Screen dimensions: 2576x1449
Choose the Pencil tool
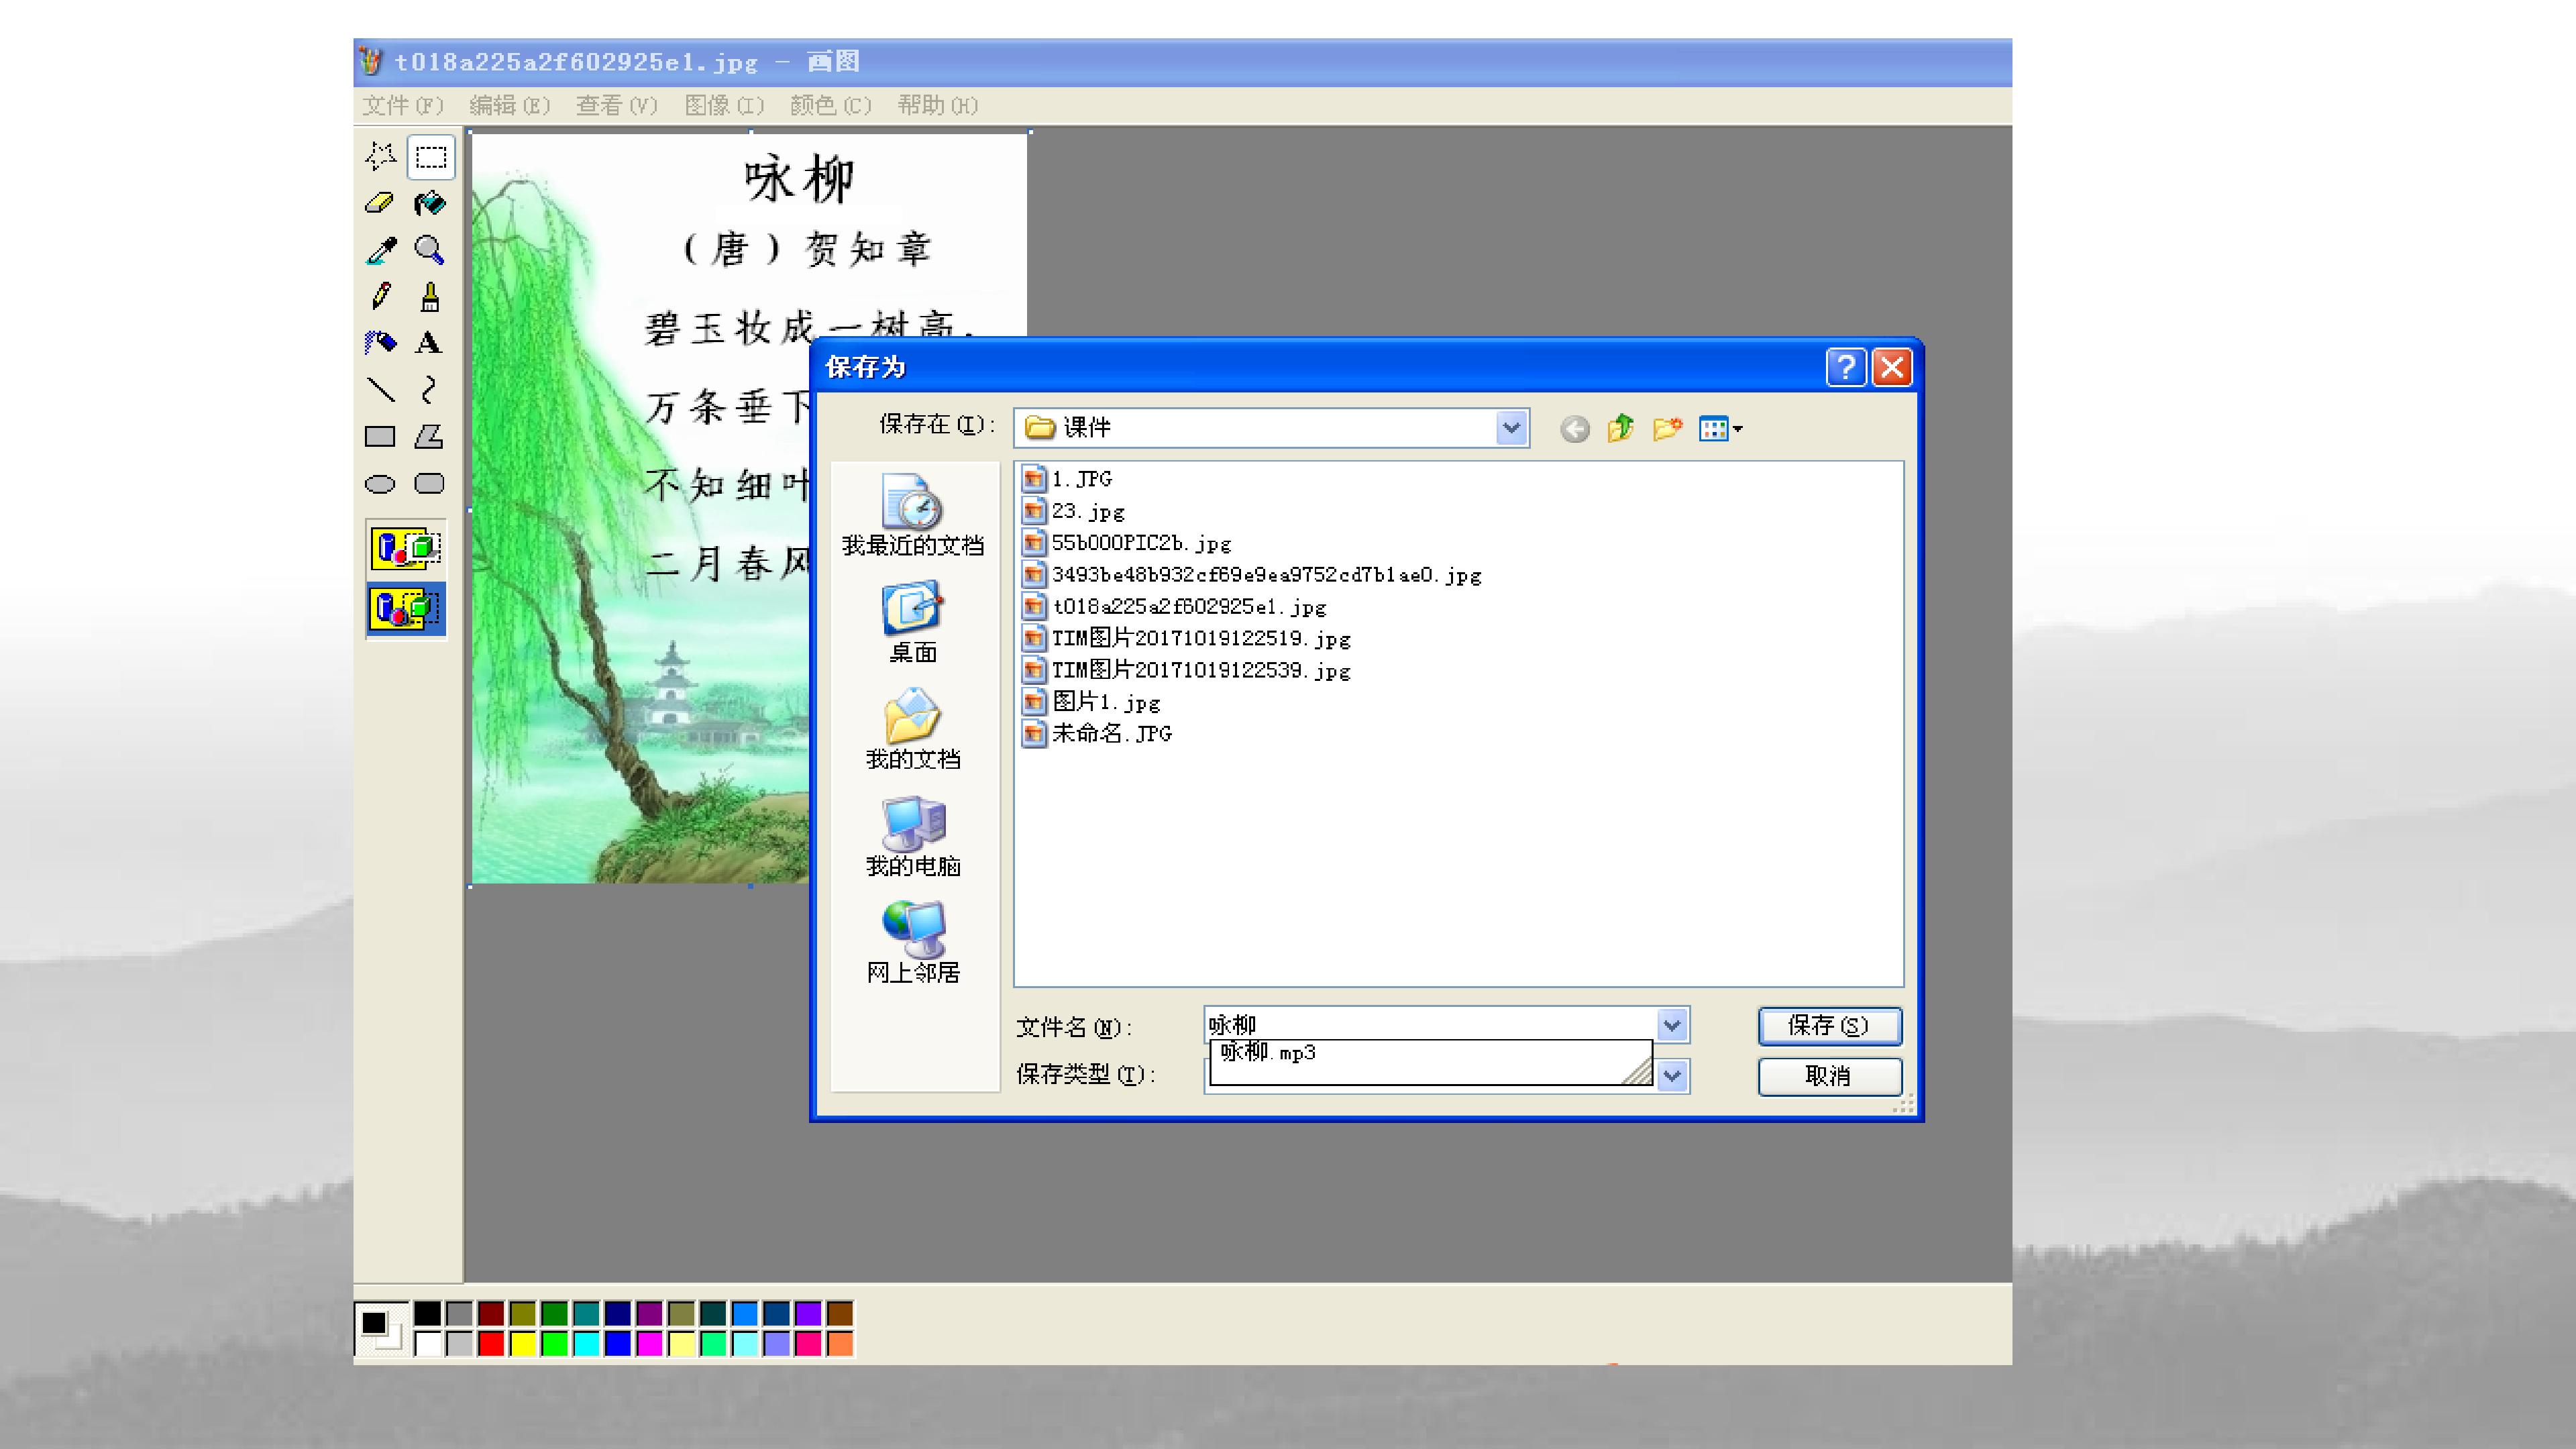380,297
